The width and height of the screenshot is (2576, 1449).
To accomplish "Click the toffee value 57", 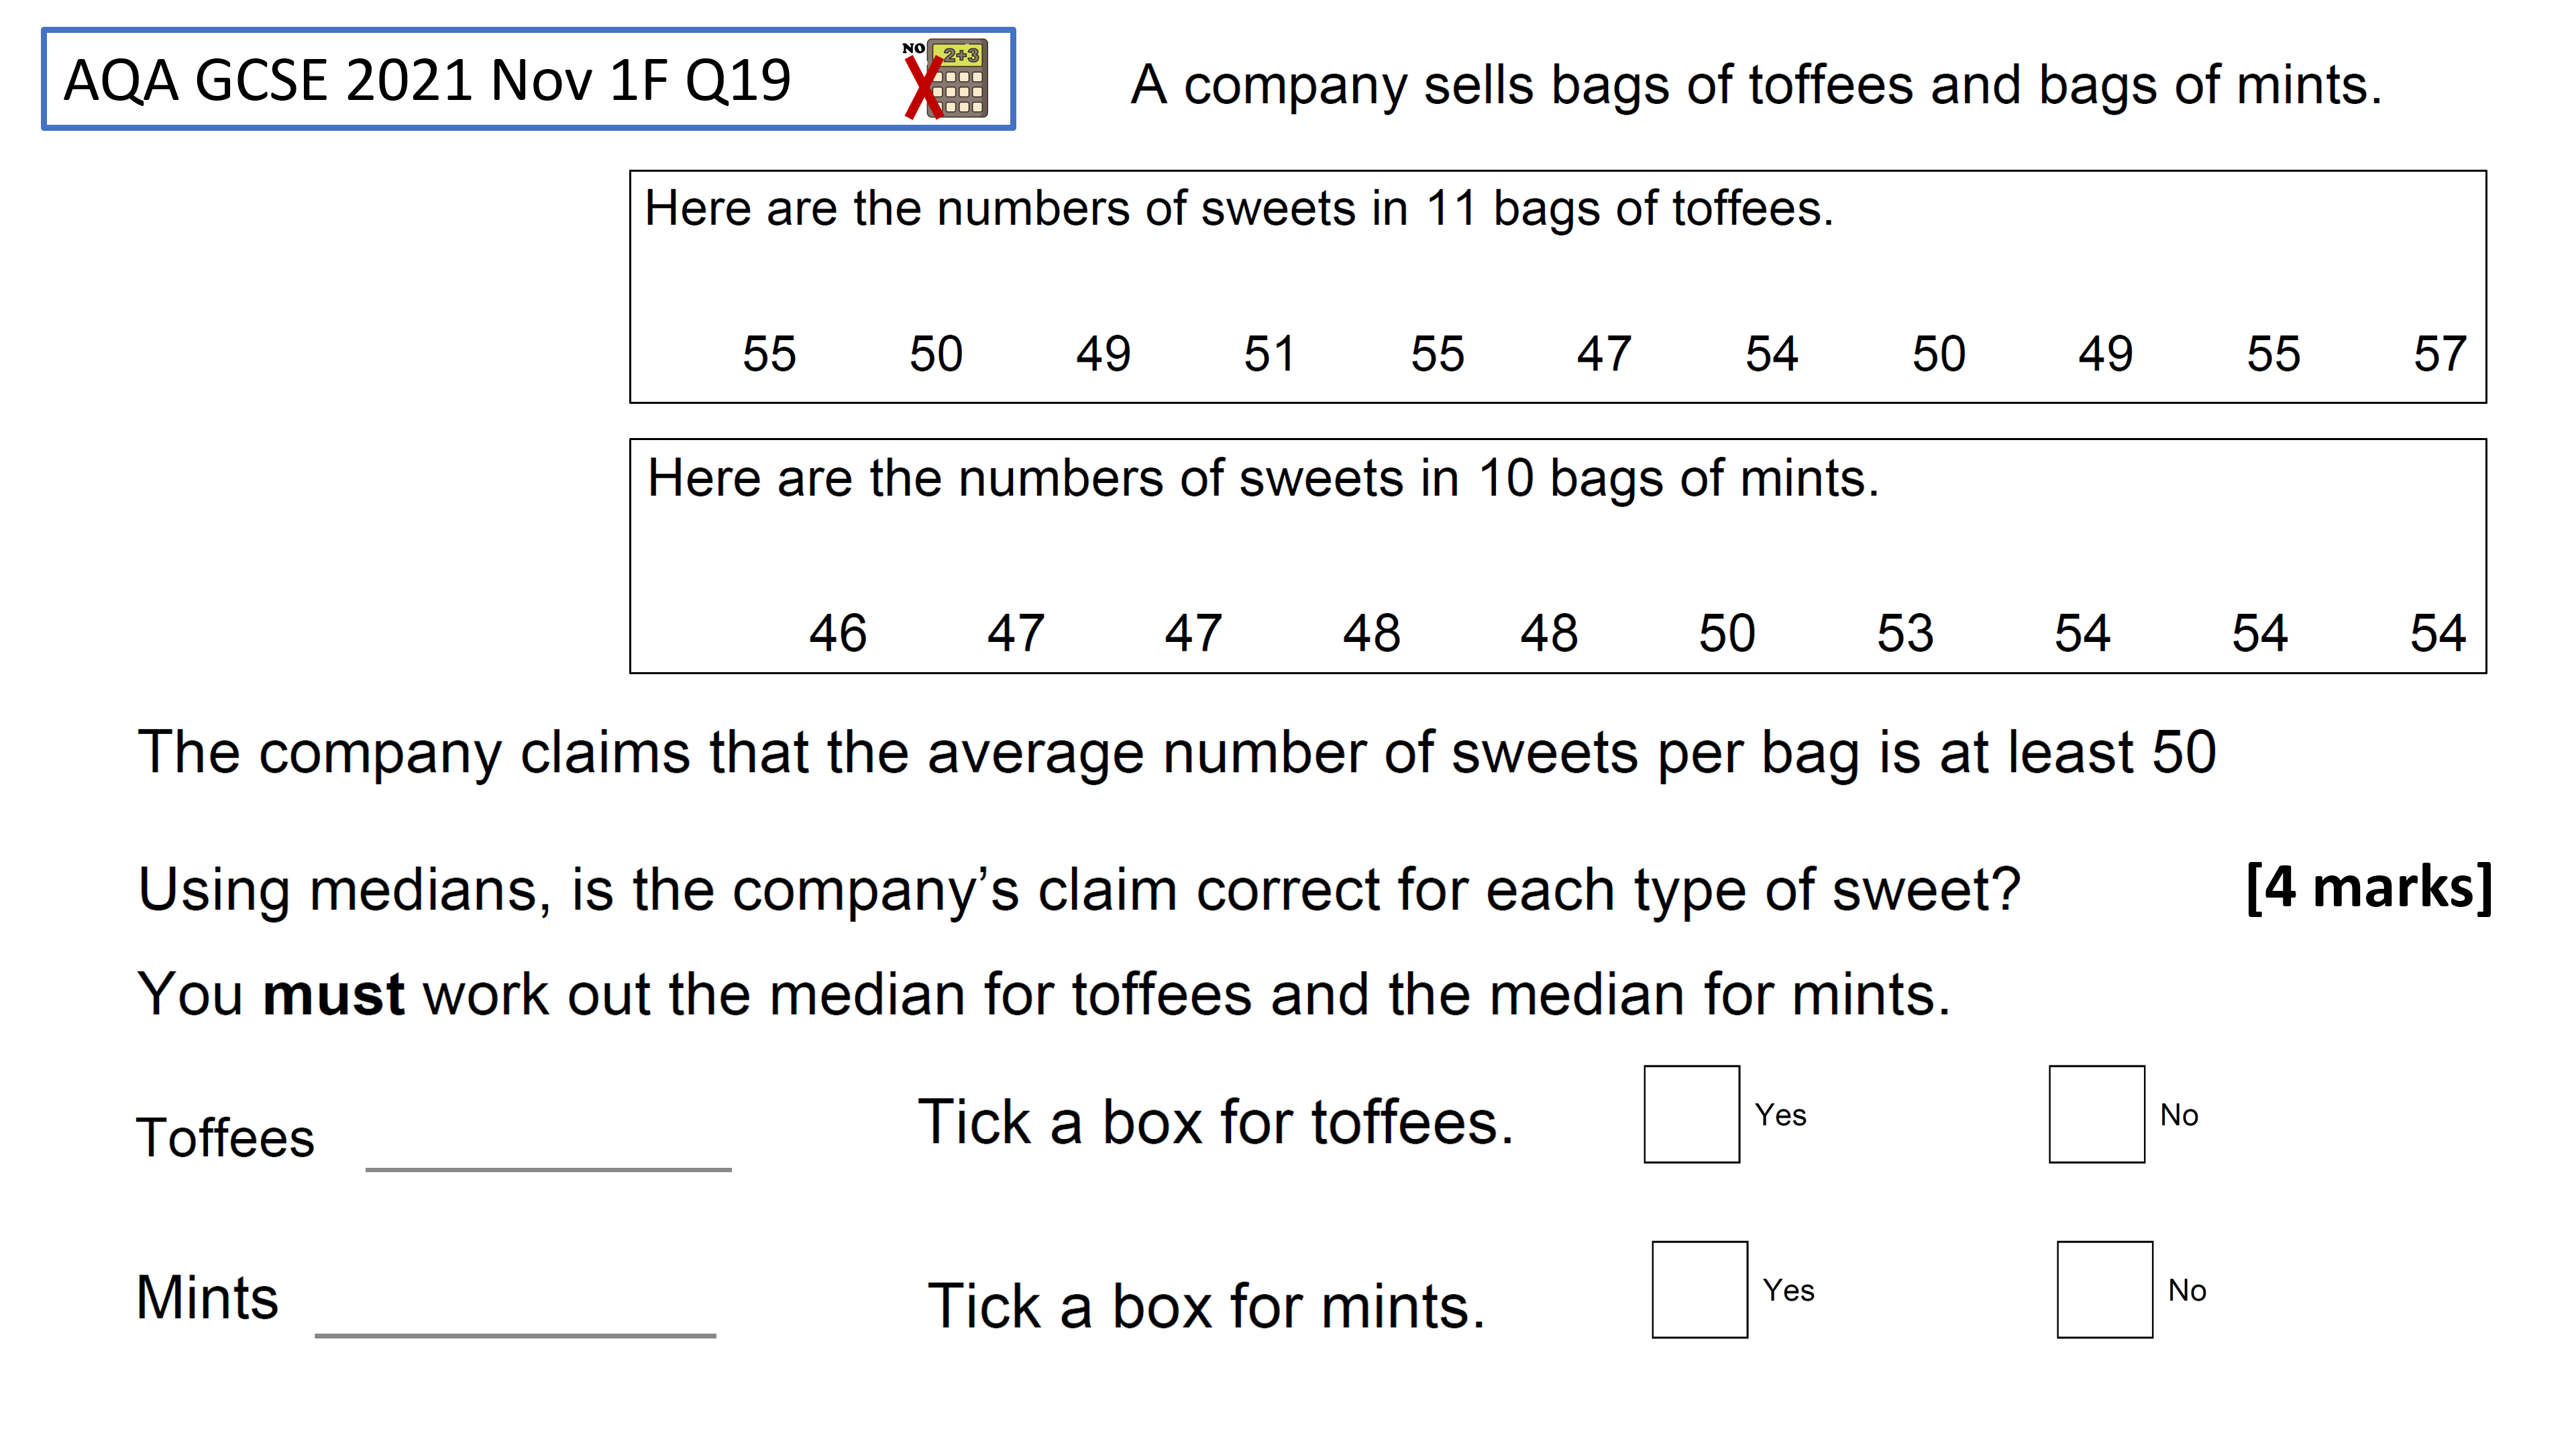I will [2440, 354].
